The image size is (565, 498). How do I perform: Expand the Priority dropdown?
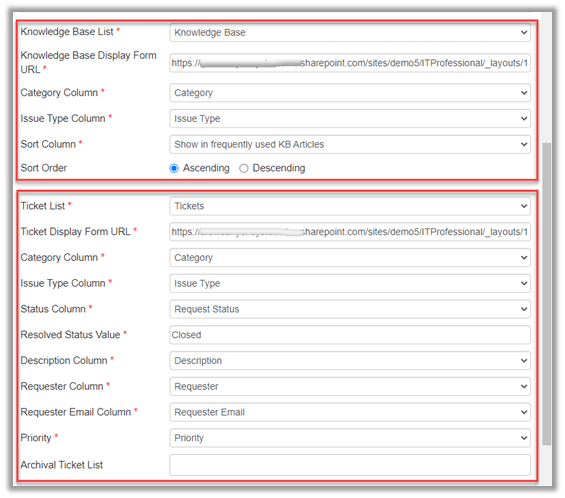point(350,438)
